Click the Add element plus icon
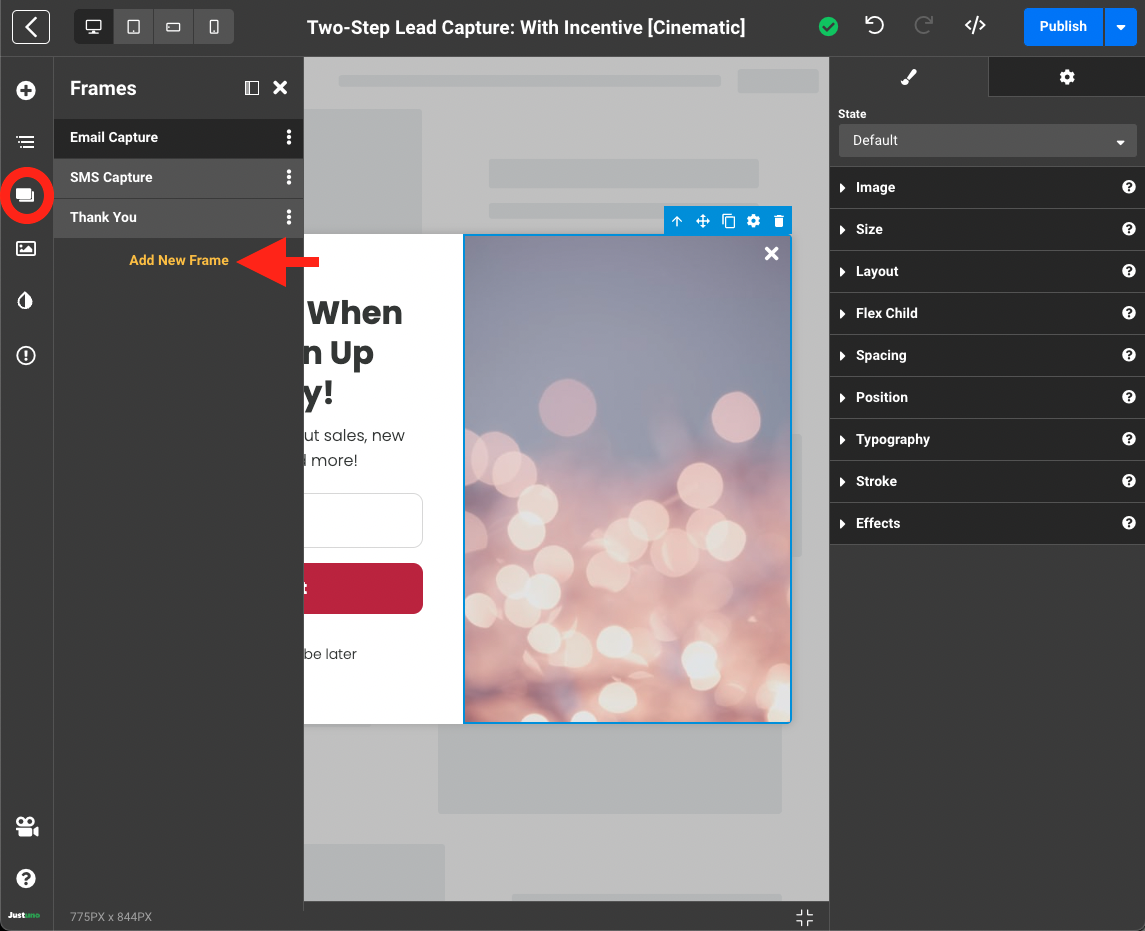The image size is (1145, 931). pos(26,91)
